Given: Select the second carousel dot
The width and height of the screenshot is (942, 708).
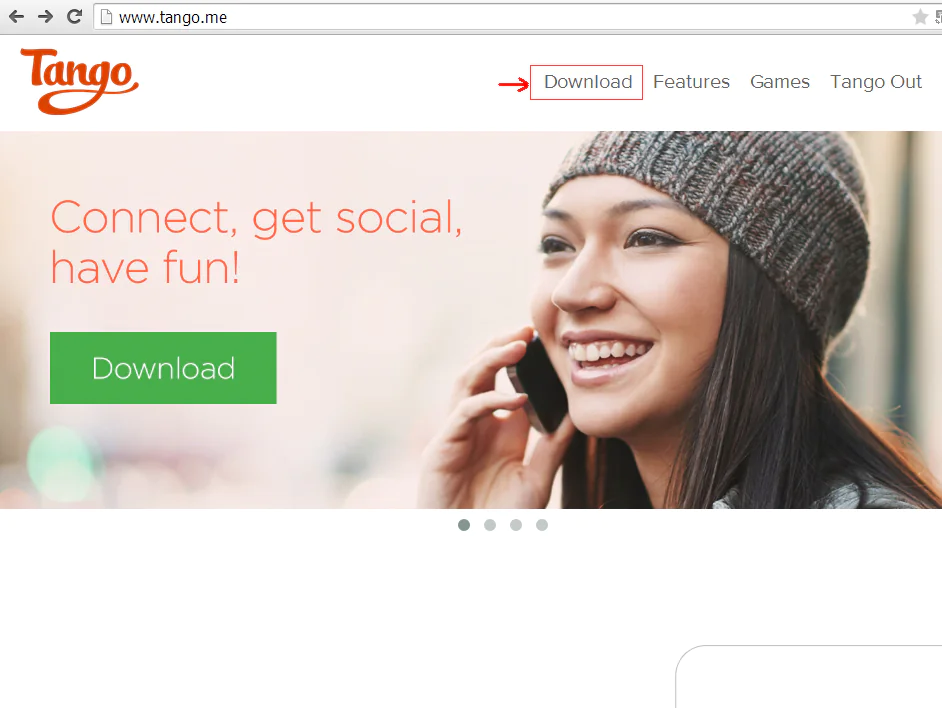Looking at the screenshot, I should point(490,525).
